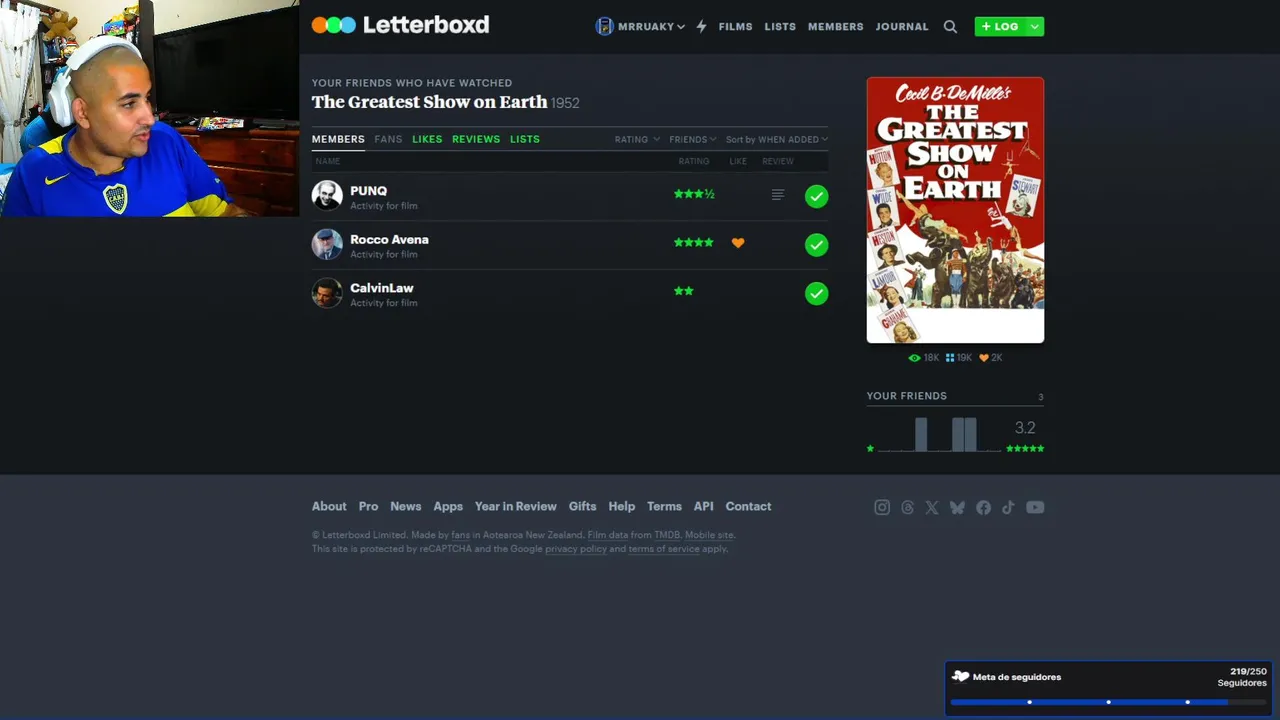Switch to the Reviews tab
Image resolution: width=1280 pixels, height=720 pixels.
click(x=476, y=139)
